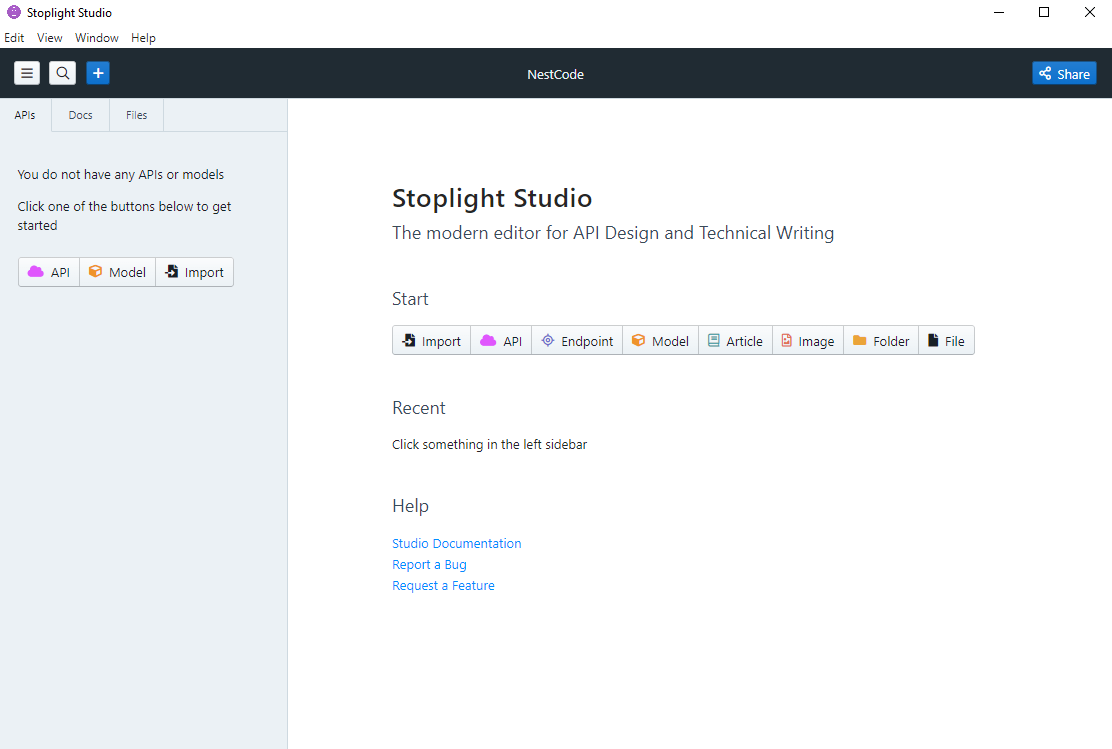Screen dimensions: 1112x749
Task: Click the Share button
Action: (1064, 74)
